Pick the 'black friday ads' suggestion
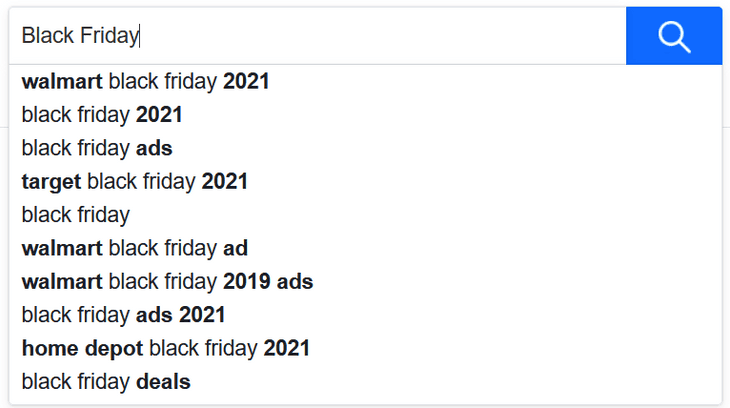Image resolution: width=730 pixels, height=408 pixels. coord(97,148)
